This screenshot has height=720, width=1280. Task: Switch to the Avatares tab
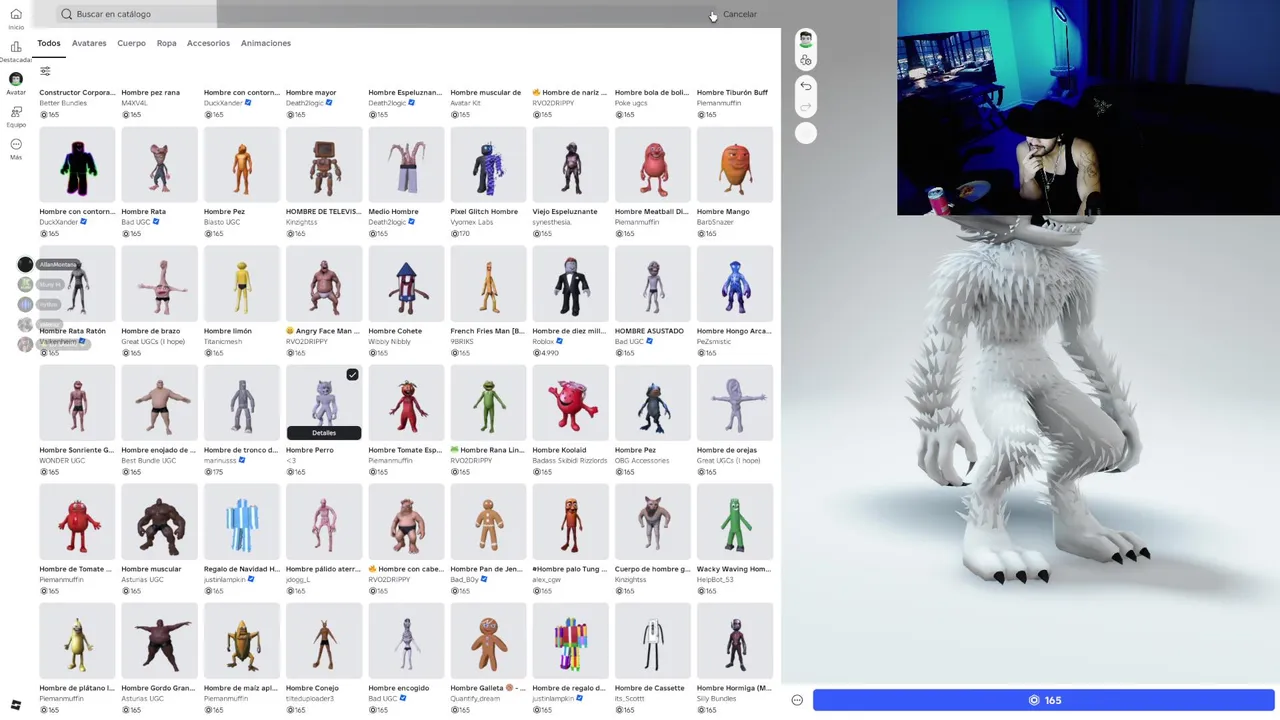(x=89, y=43)
